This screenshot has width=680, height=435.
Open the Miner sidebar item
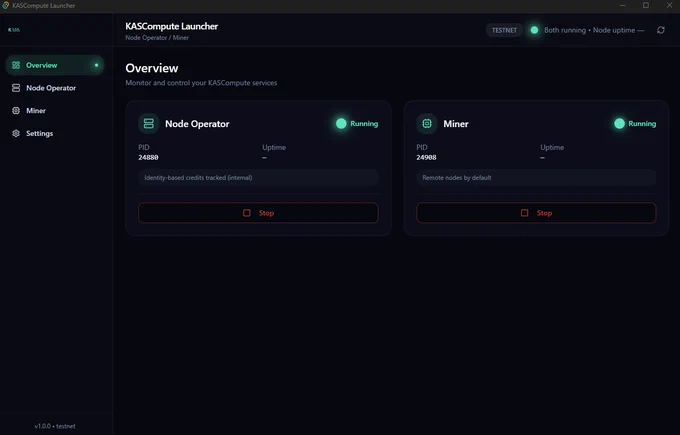55,111
